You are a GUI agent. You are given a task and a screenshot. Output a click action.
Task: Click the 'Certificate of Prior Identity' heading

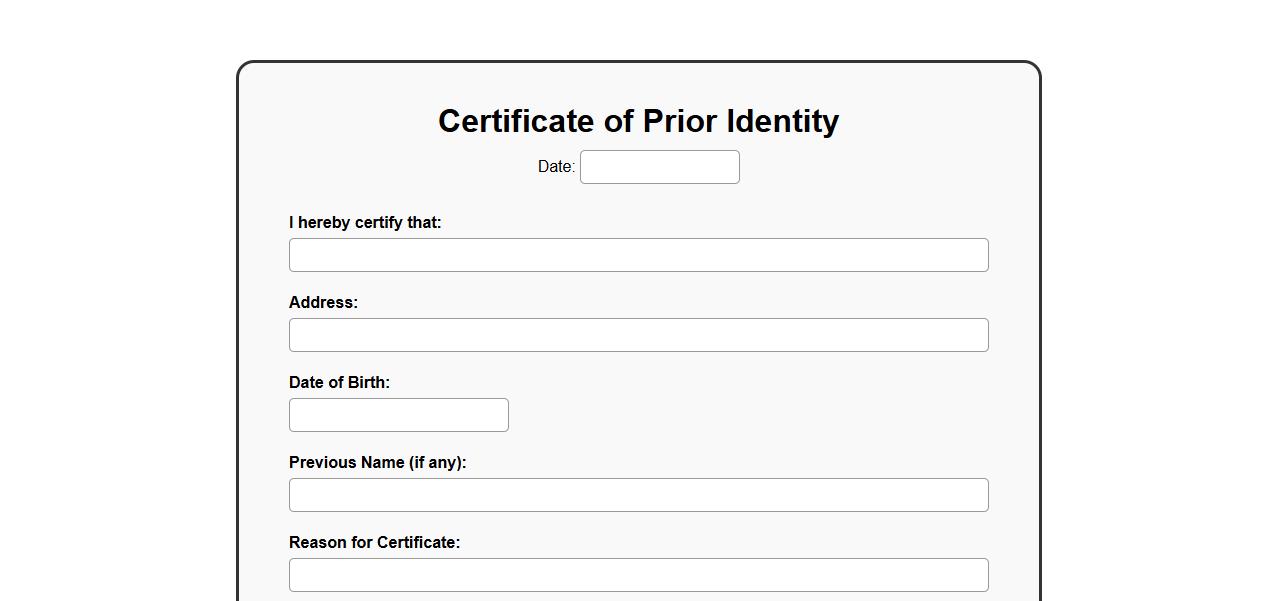(638, 121)
